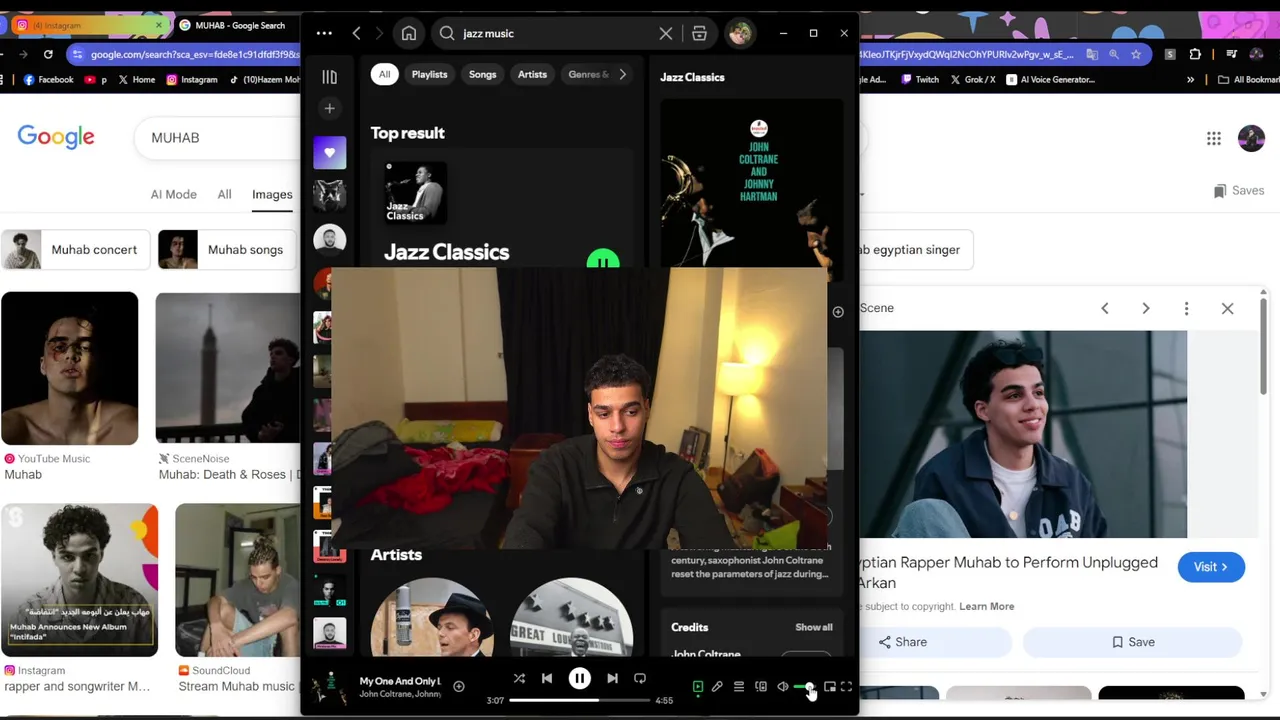Open Instagram bookmark in bookmarks bar
Screen dimensions: 1280x720
click(192, 79)
